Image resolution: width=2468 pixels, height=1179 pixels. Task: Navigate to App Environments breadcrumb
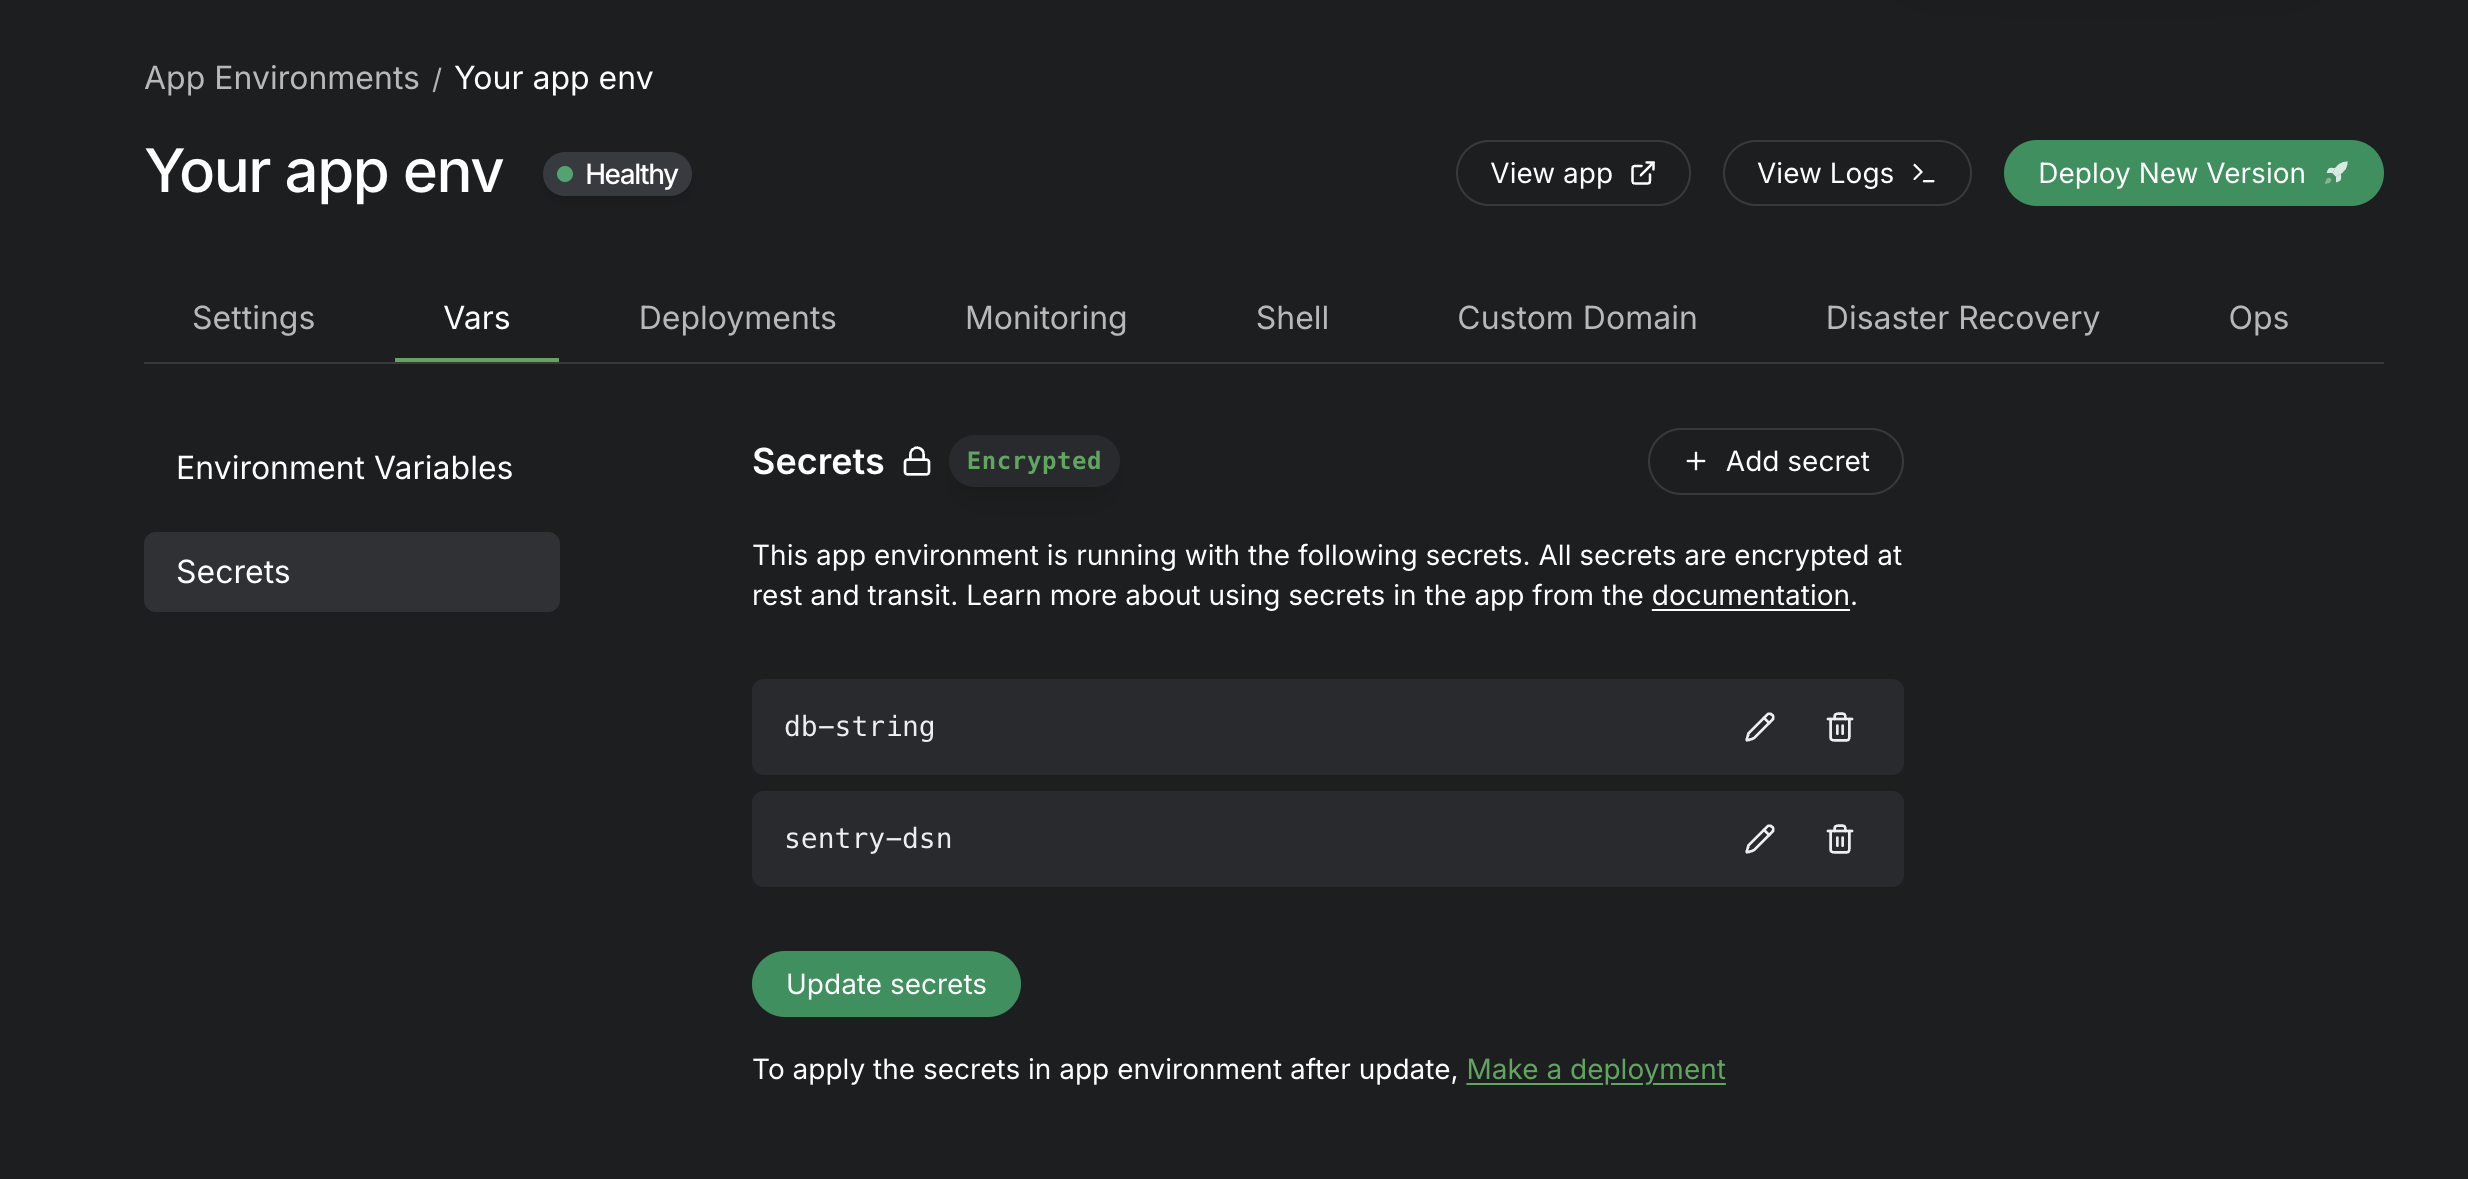(x=282, y=78)
